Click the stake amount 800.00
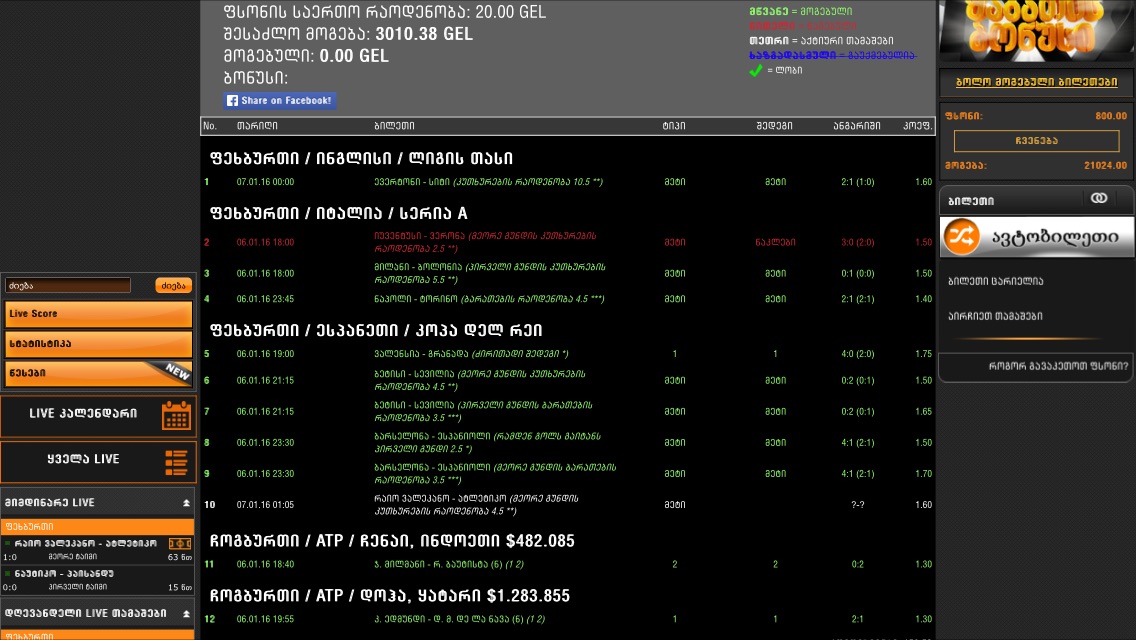 1111,116
